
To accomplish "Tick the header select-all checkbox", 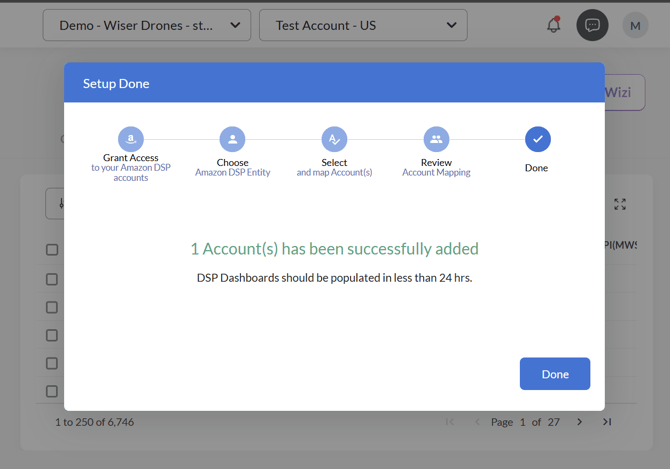I will [52, 250].
